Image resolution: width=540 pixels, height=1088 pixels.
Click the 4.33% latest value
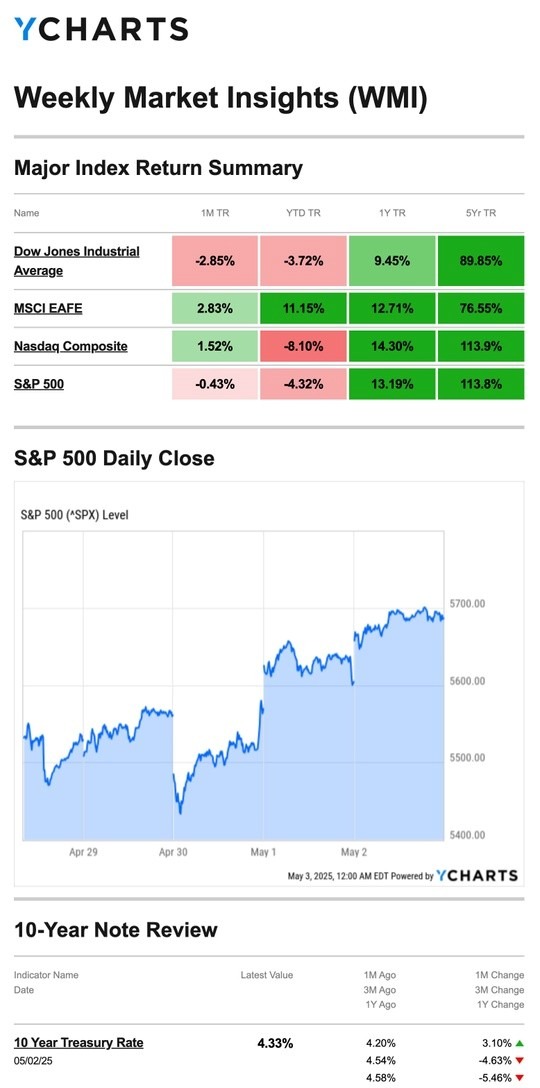click(x=273, y=1042)
